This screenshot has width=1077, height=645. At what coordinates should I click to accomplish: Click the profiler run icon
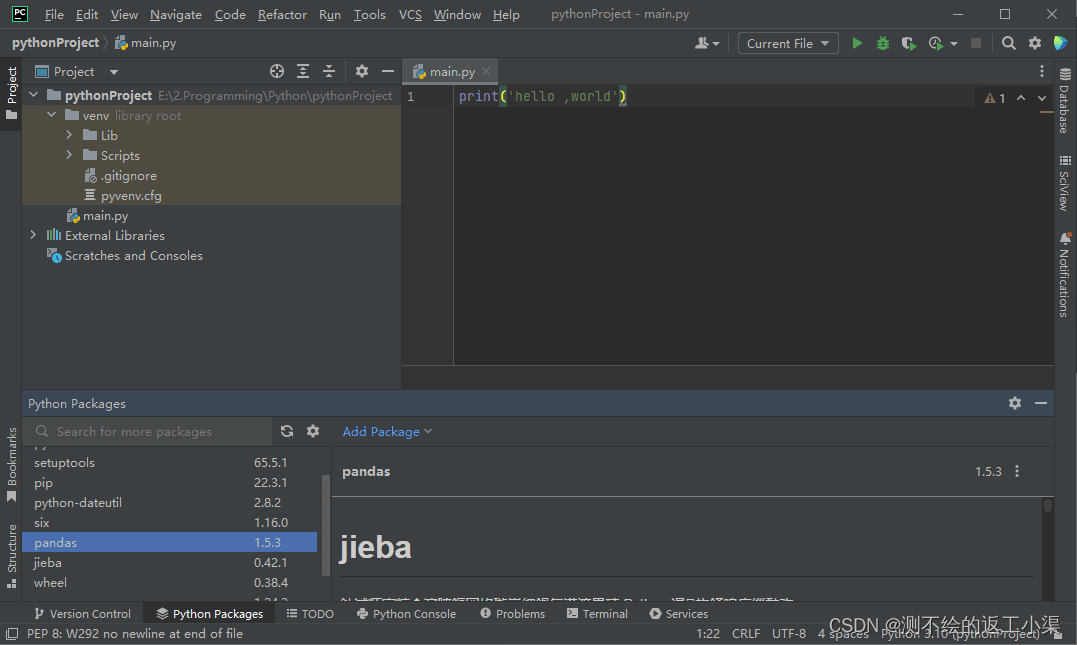tap(936, 43)
